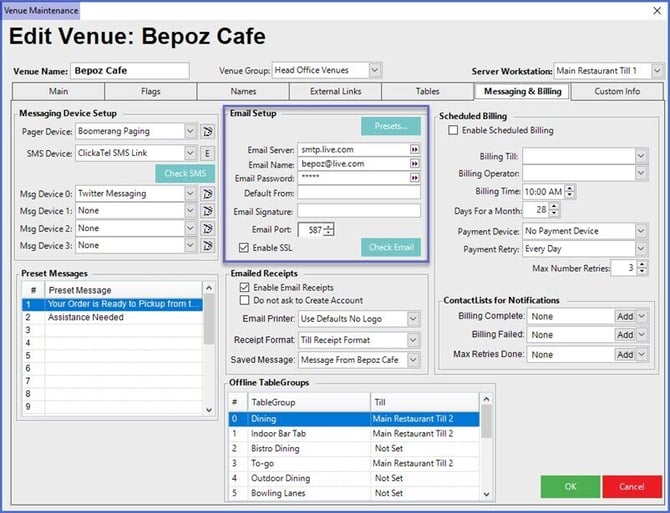Image resolution: width=670 pixels, height=513 pixels.
Task: Toggle the Enable SSL checkbox
Action: click(245, 247)
